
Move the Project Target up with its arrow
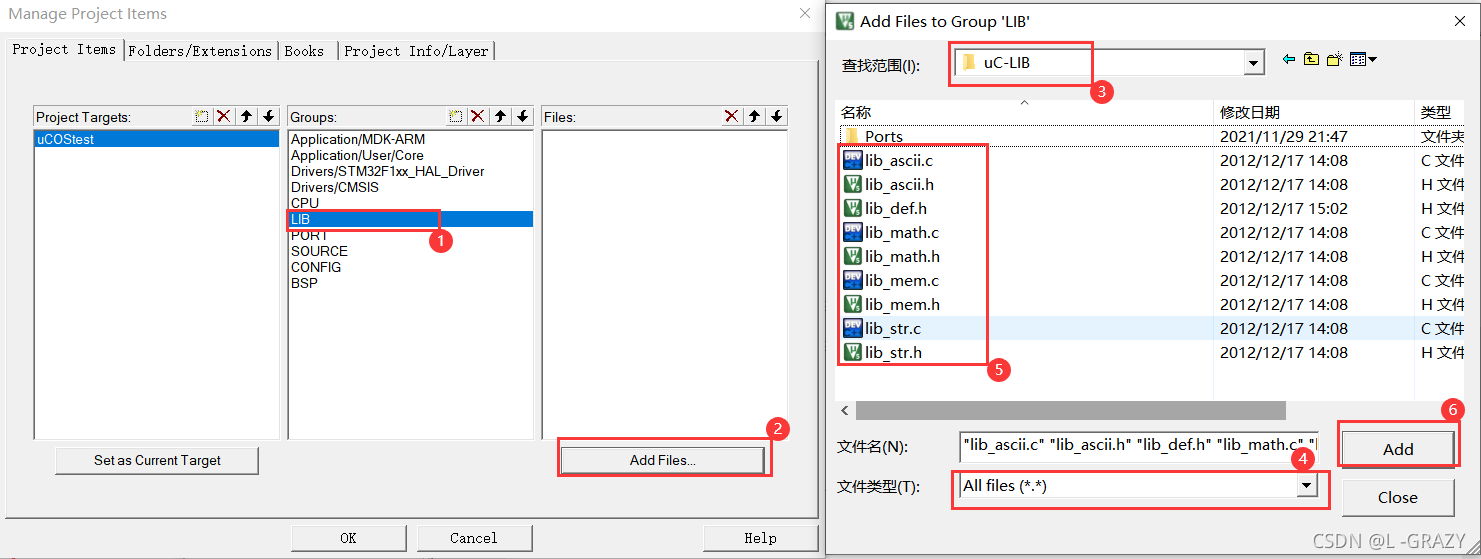(247, 117)
